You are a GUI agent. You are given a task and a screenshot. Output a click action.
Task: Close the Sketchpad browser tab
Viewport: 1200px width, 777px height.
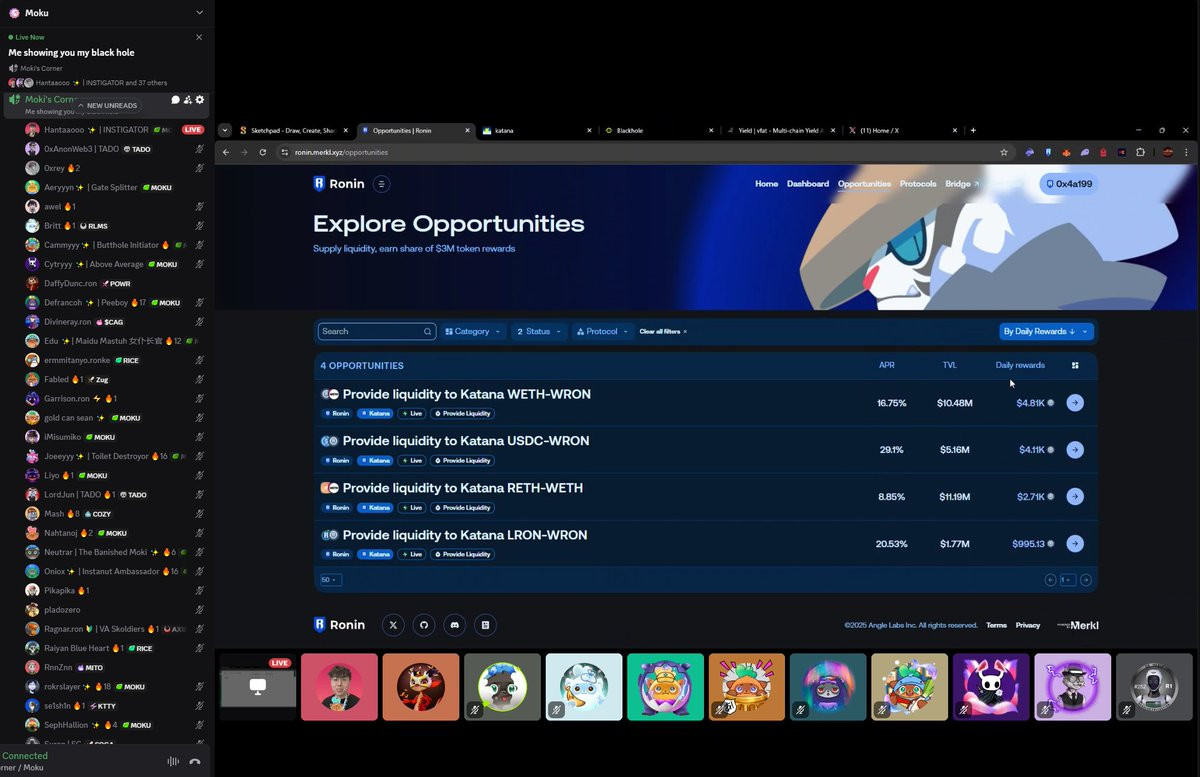point(346,130)
